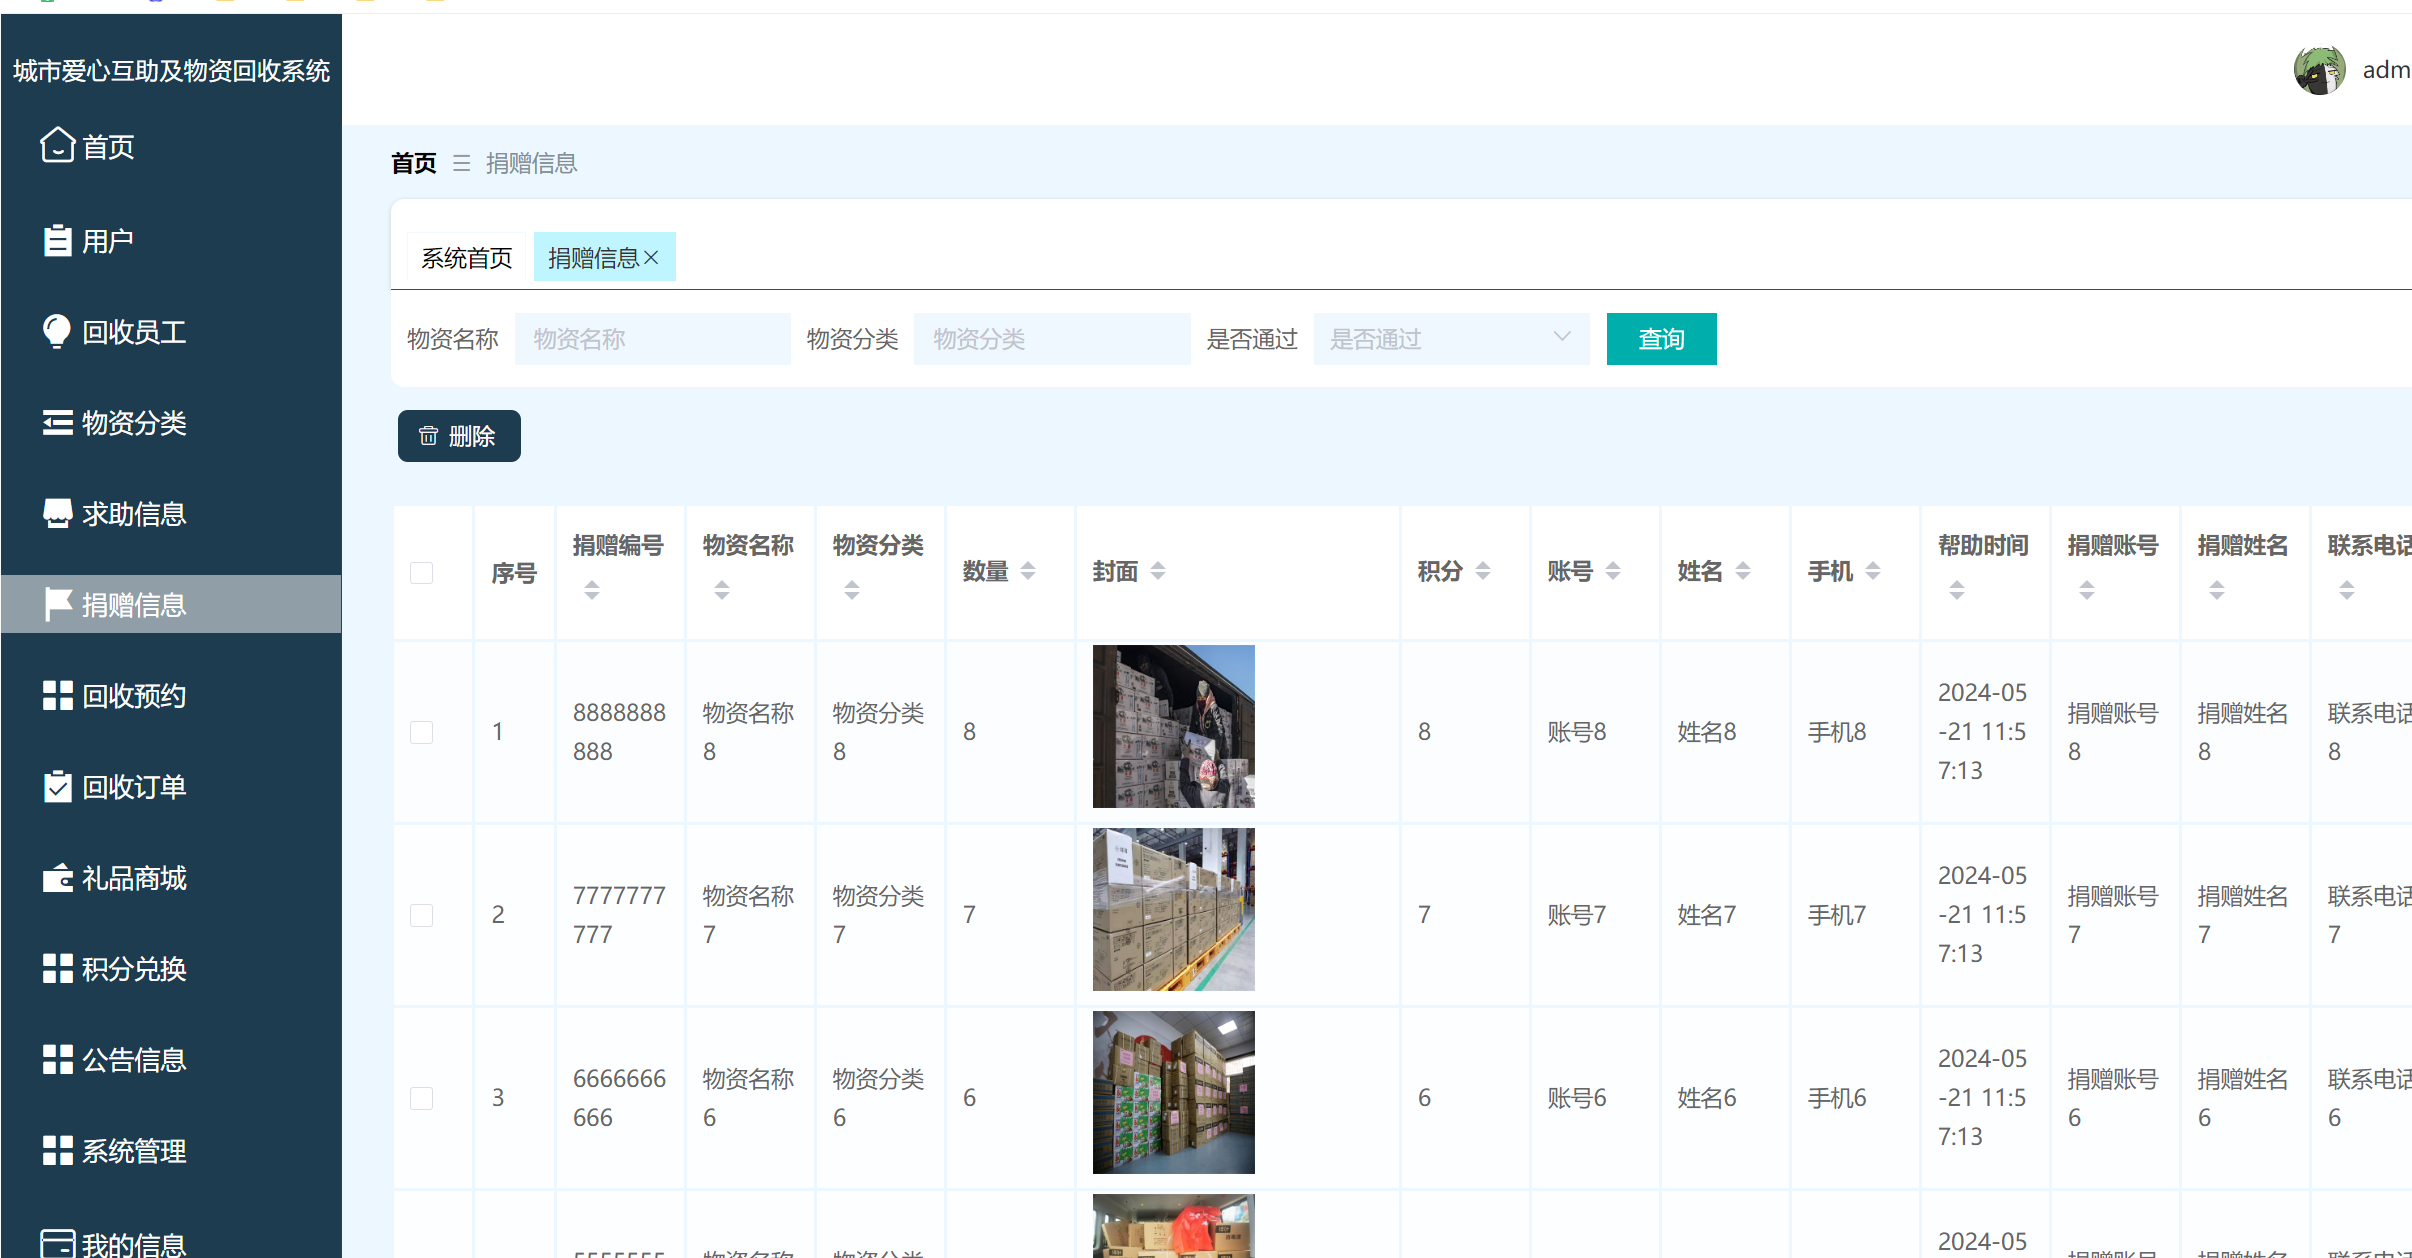Click the 物资分类 category icon

point(57,422)
